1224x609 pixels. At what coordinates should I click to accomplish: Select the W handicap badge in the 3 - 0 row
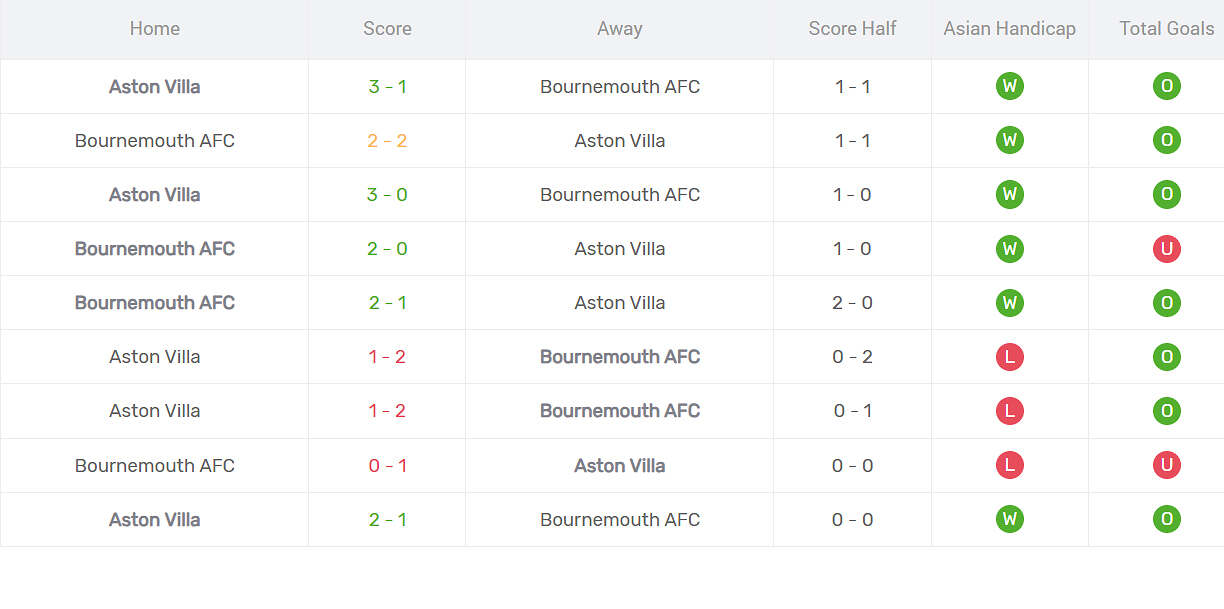1009,194
